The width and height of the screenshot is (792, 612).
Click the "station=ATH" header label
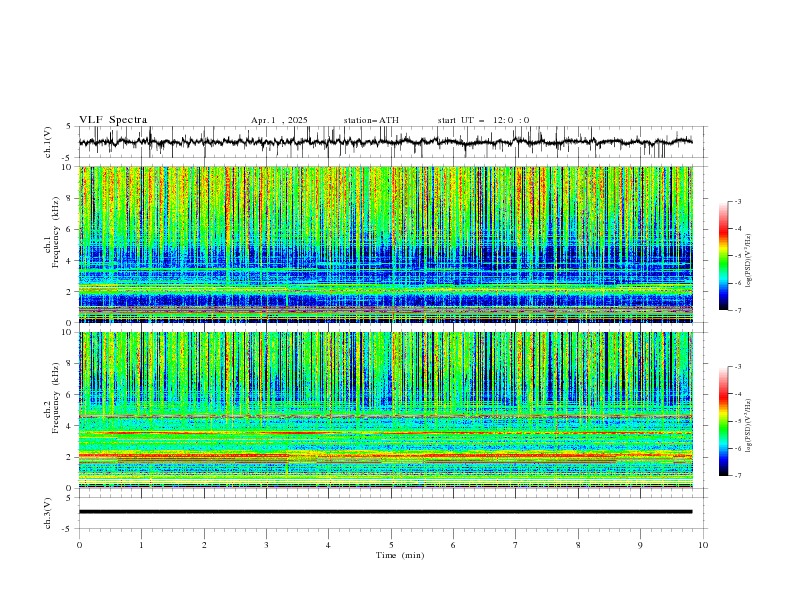[371, 120]
